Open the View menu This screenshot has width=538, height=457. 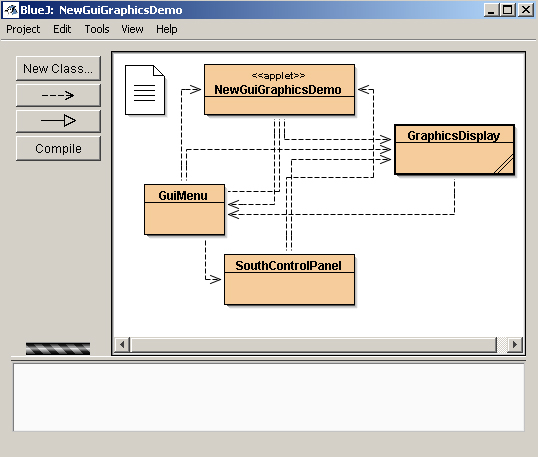coord(132,29)
